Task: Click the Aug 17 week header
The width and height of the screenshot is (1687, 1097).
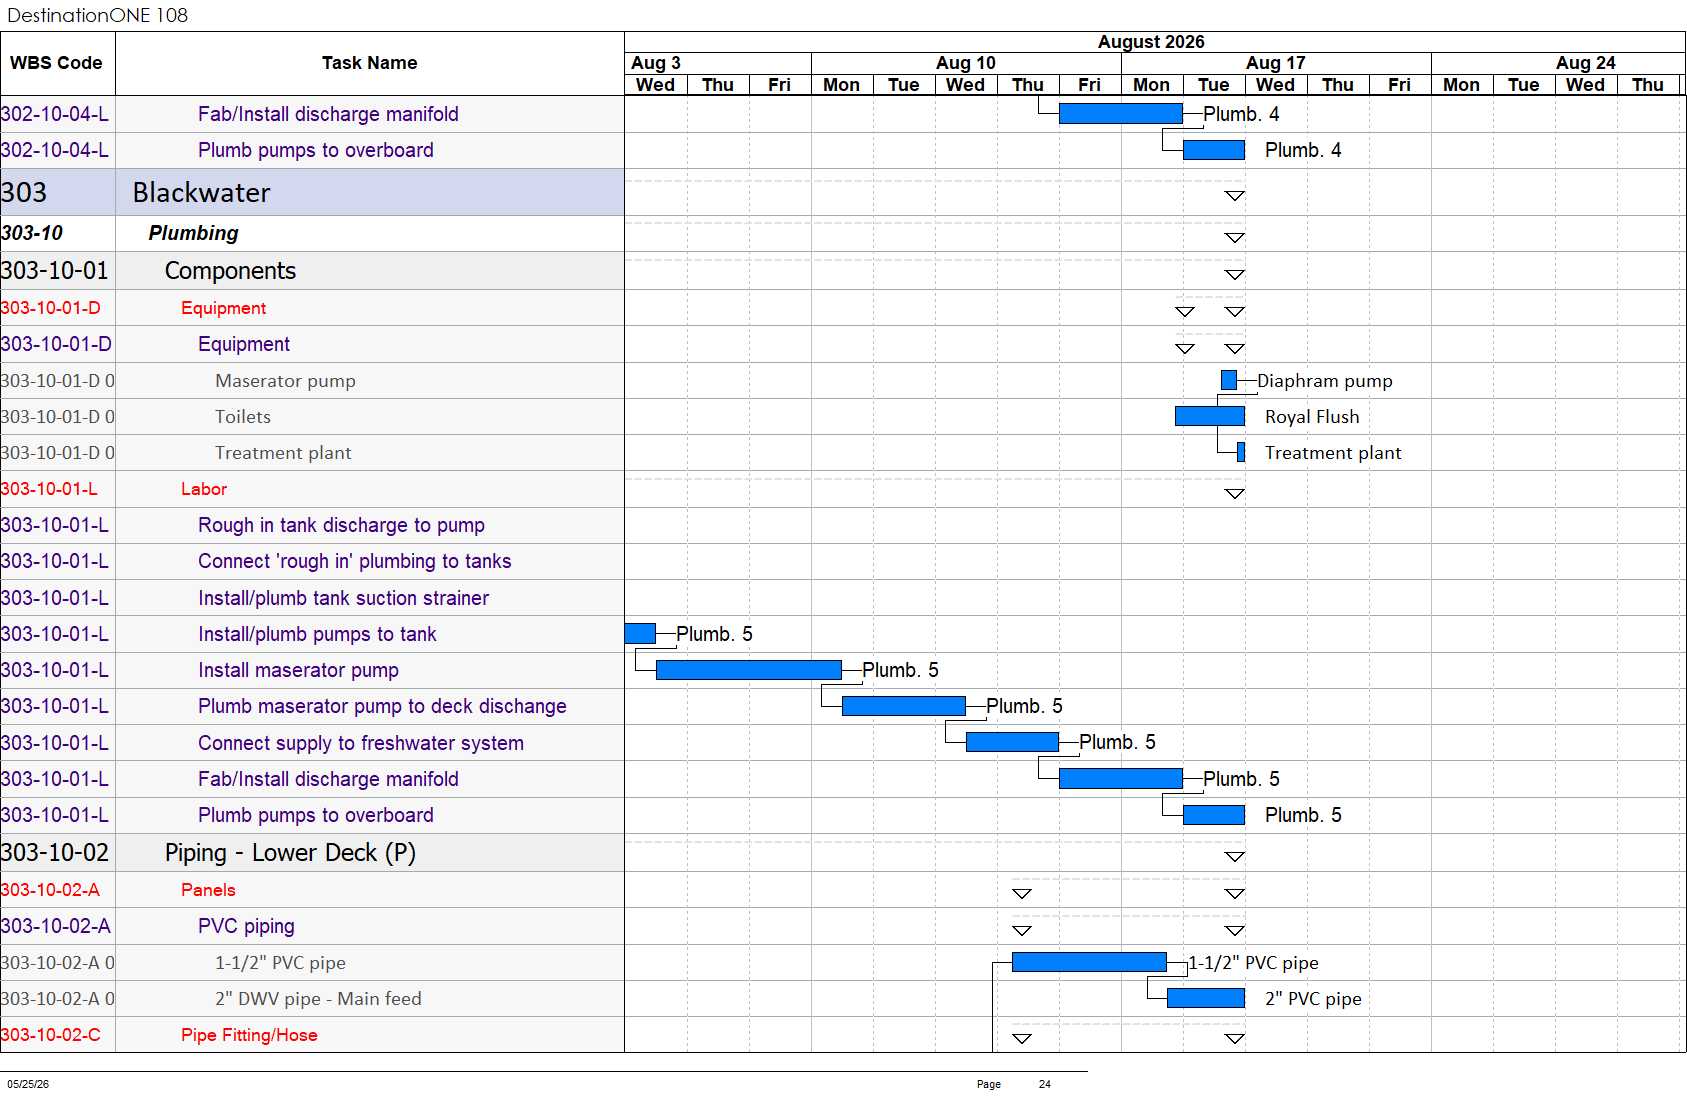Action: [1276, 62]
